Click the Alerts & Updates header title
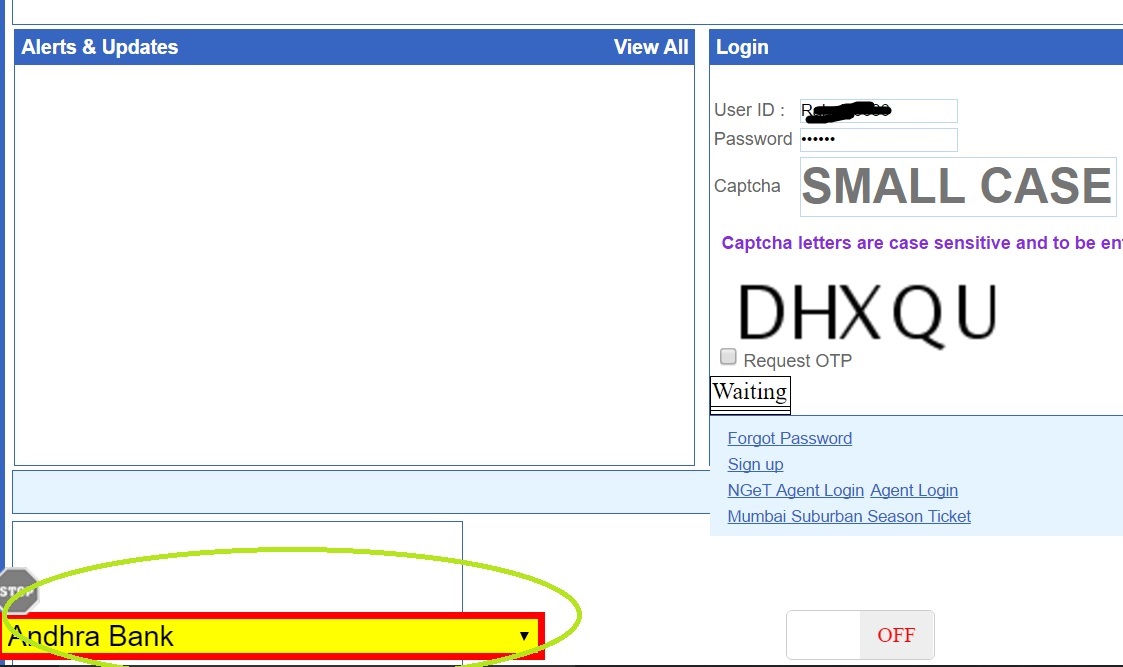 pyautogui.click(x=100, y=47)
